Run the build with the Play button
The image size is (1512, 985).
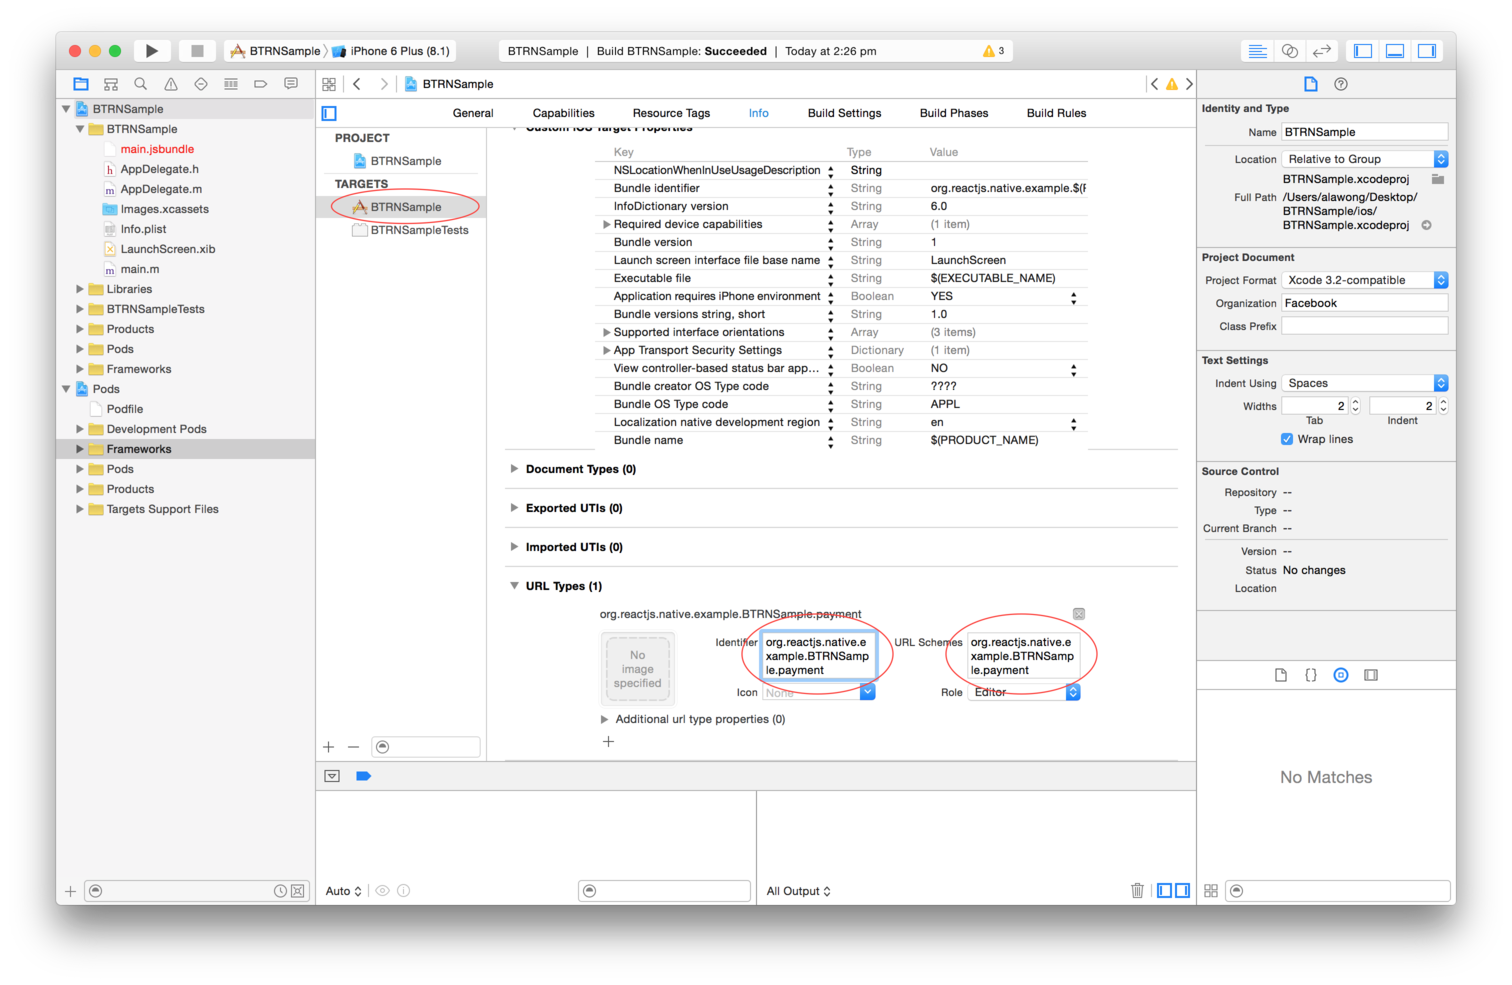coord(152,51)
